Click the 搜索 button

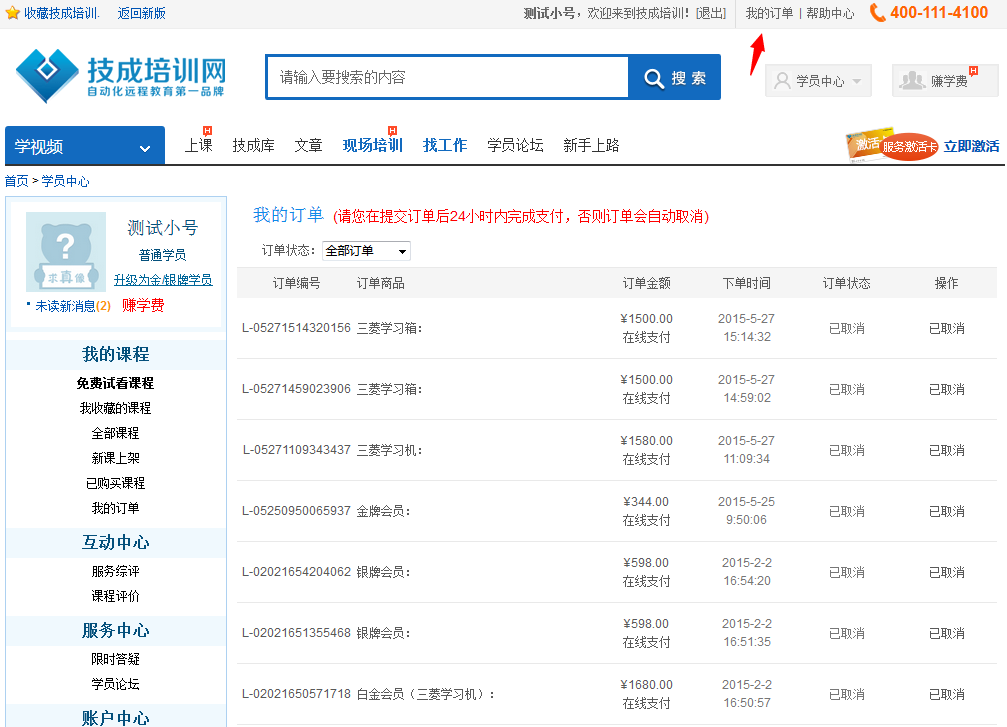coord(674,78)
